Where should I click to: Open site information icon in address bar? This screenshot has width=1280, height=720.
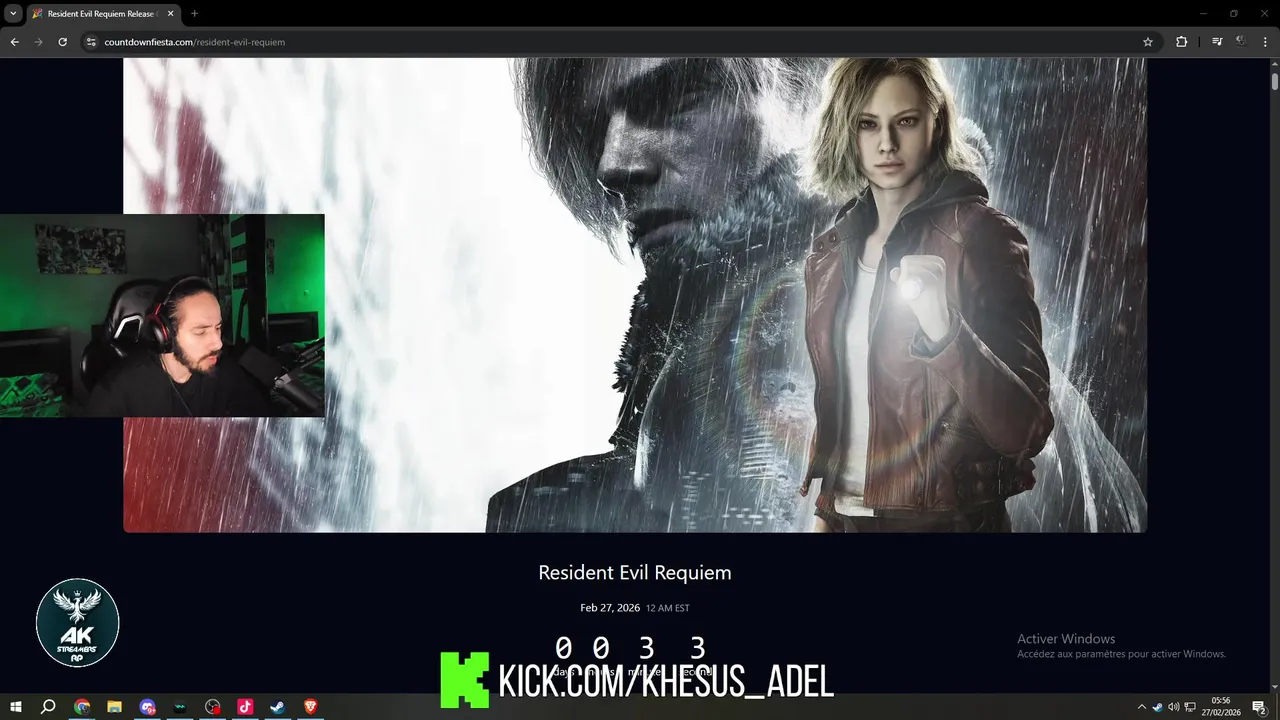90,42
